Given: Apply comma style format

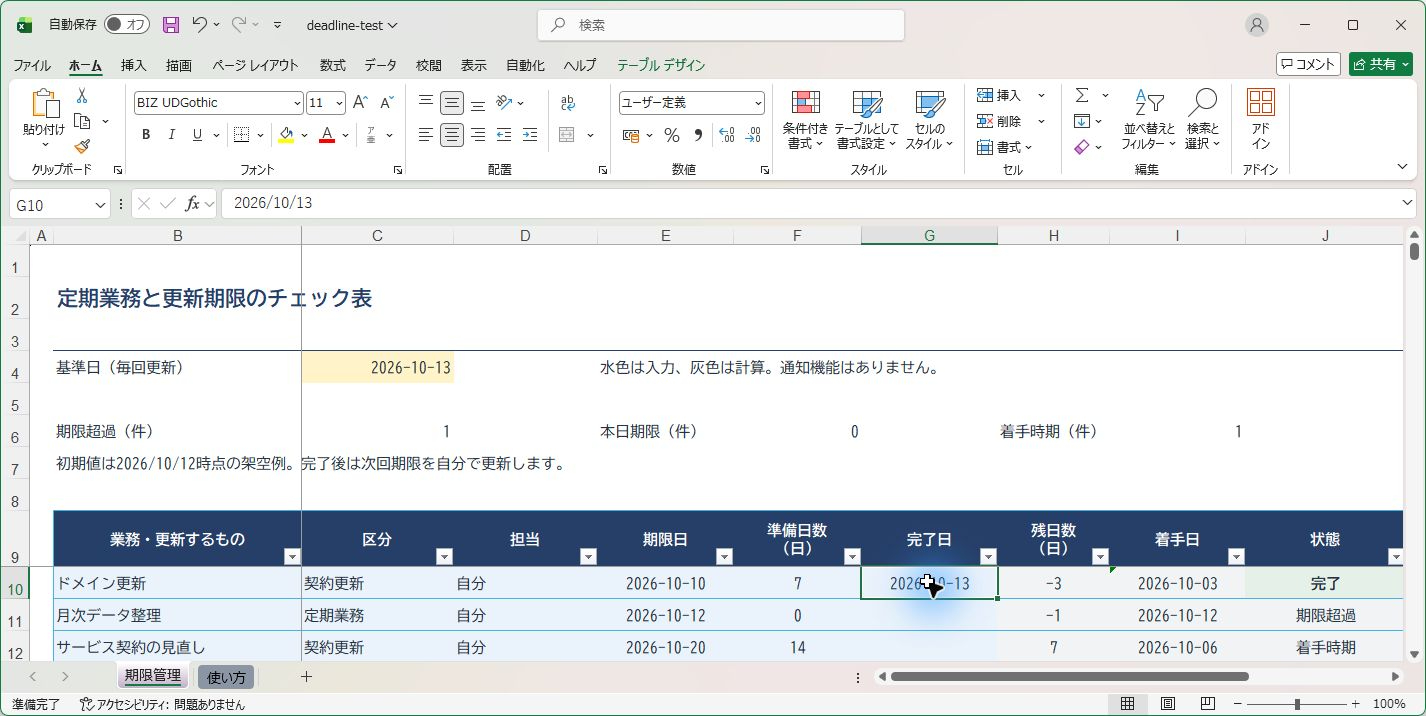Looking at the screenshot, I should click(x=699, y=135).
